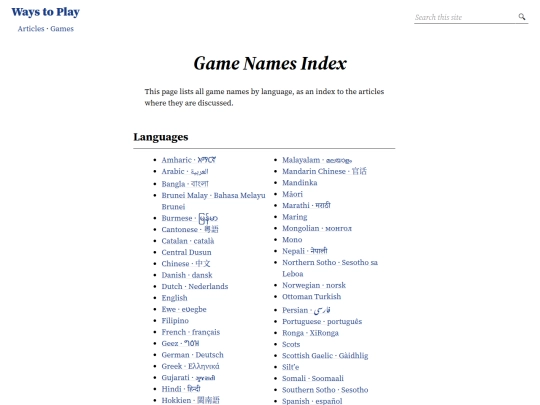Open the Marathi language link

click(306, 205)
